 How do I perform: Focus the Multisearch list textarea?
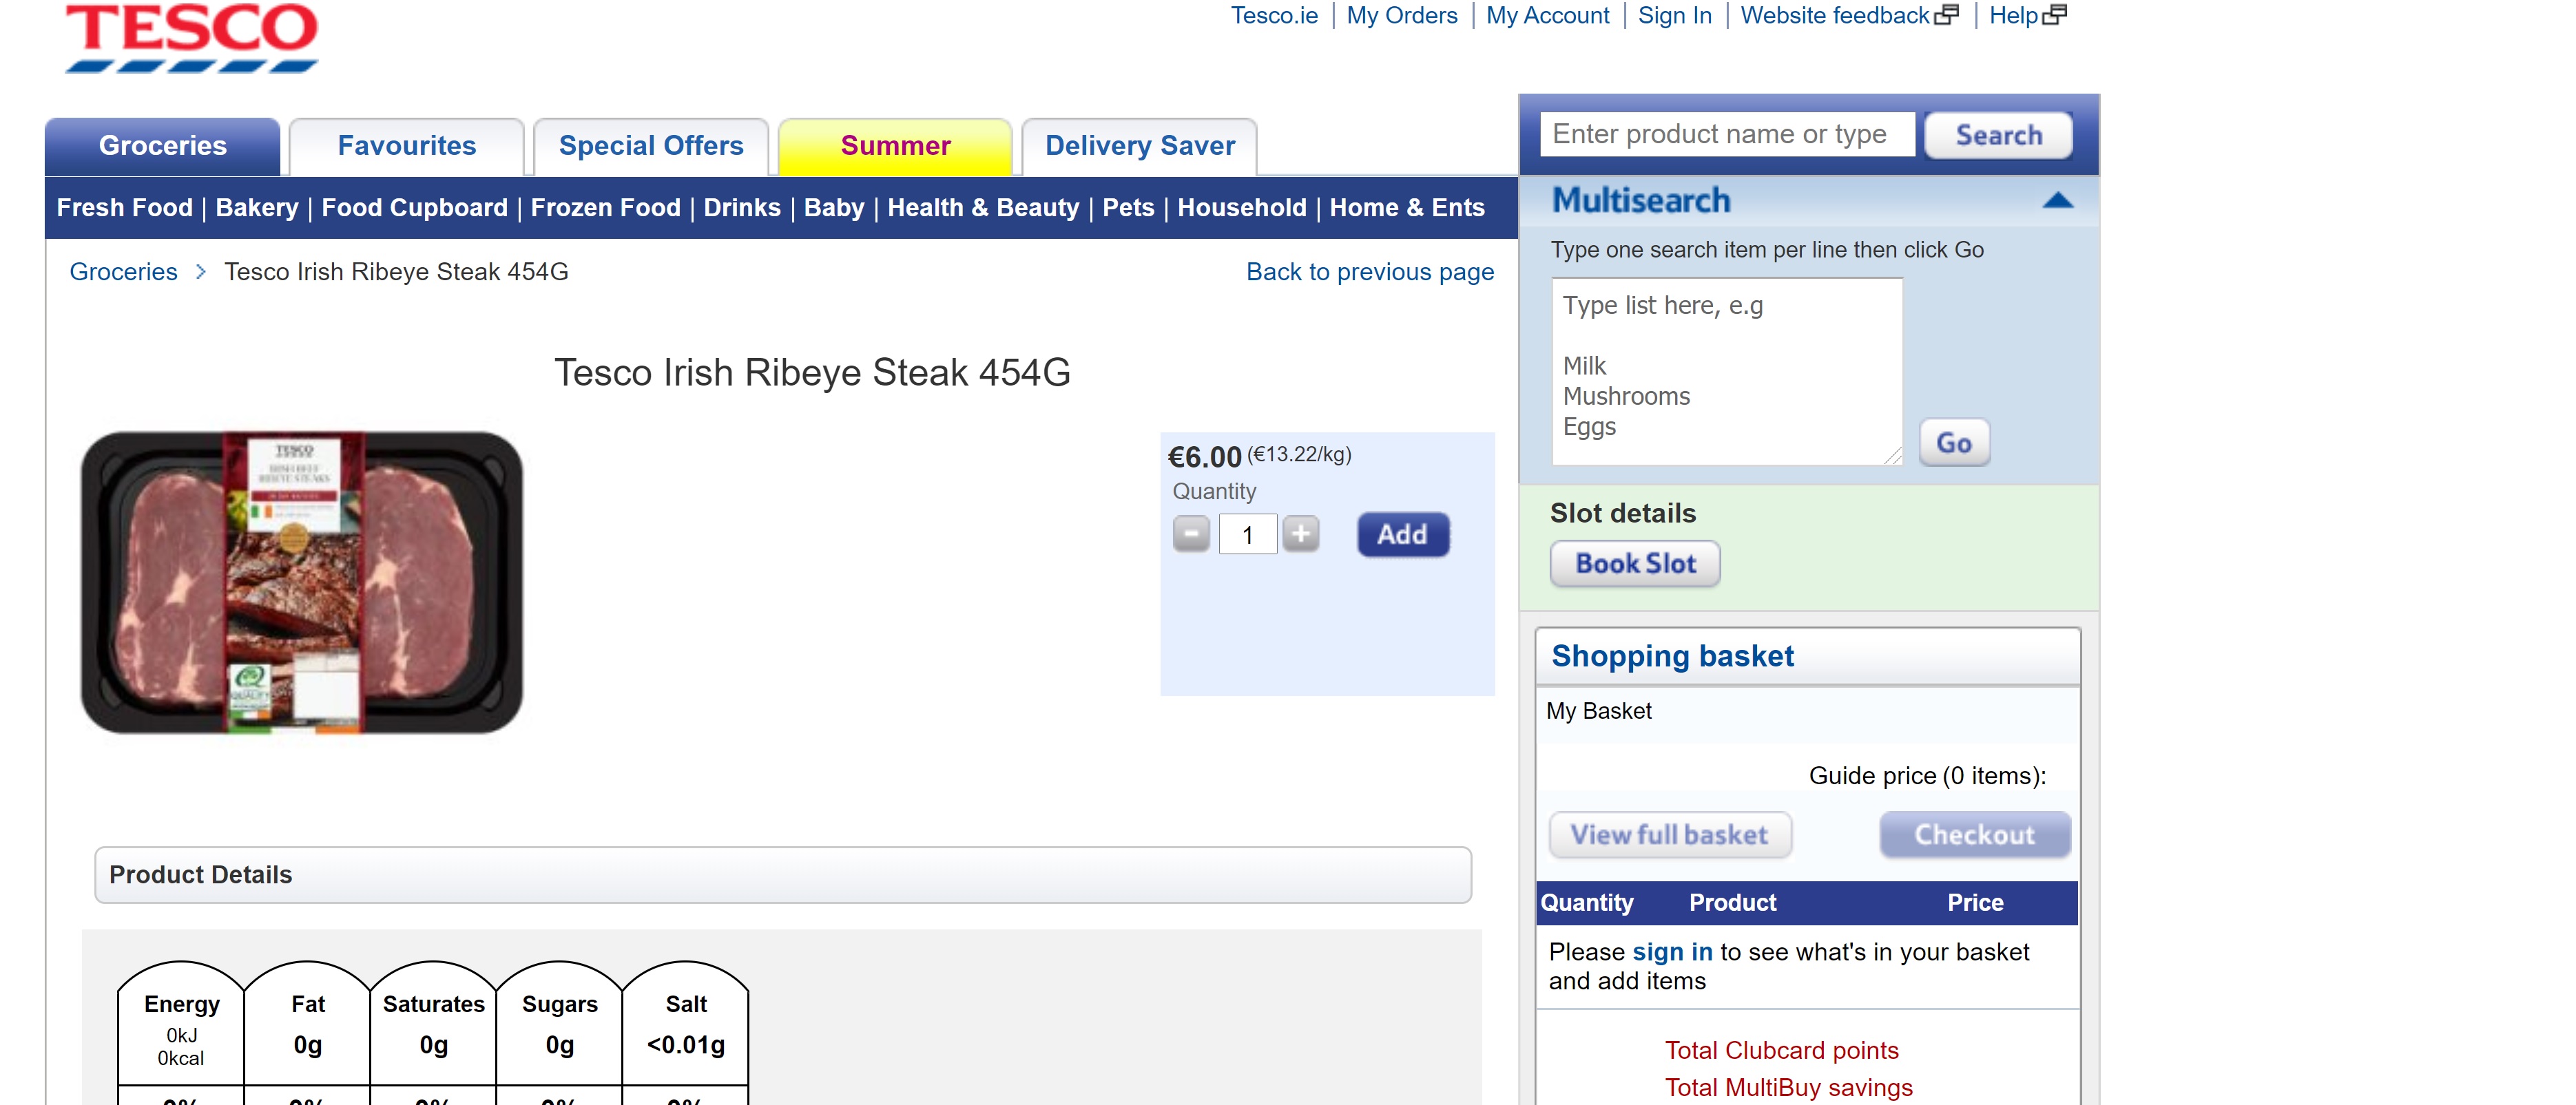(x=1727, y=371)
